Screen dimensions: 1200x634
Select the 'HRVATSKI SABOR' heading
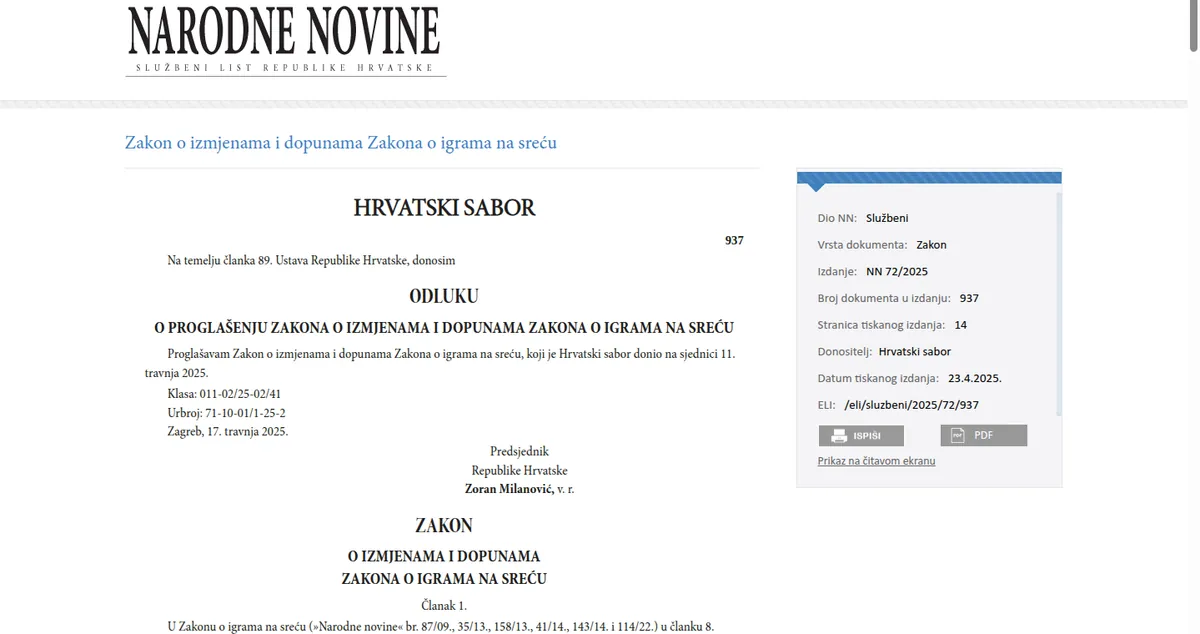tap(444, 208)
